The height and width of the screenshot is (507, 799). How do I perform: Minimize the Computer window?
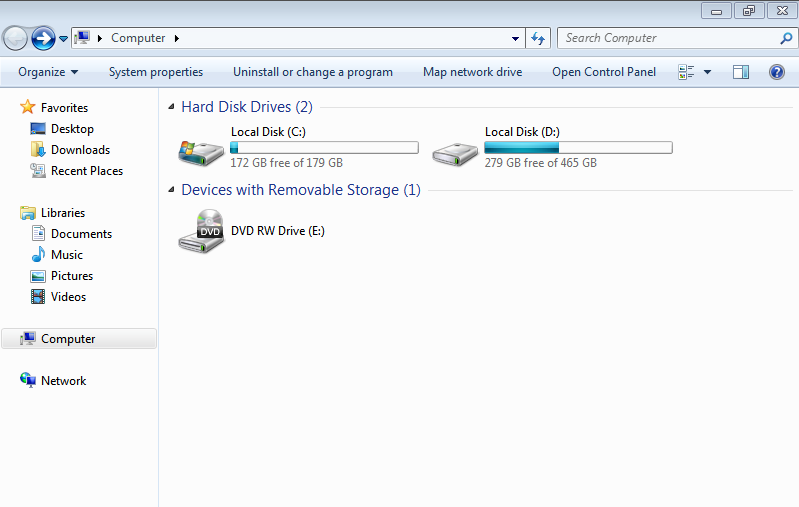[716, 11]
